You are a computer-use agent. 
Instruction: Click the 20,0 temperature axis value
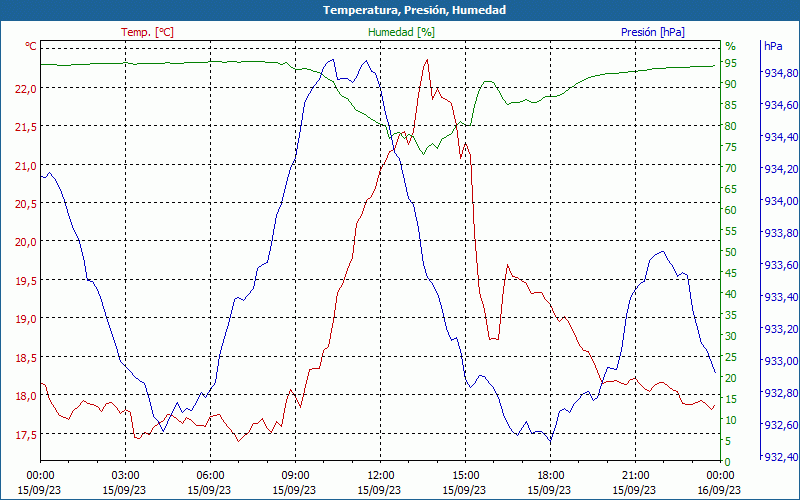[x=26, y=242]
